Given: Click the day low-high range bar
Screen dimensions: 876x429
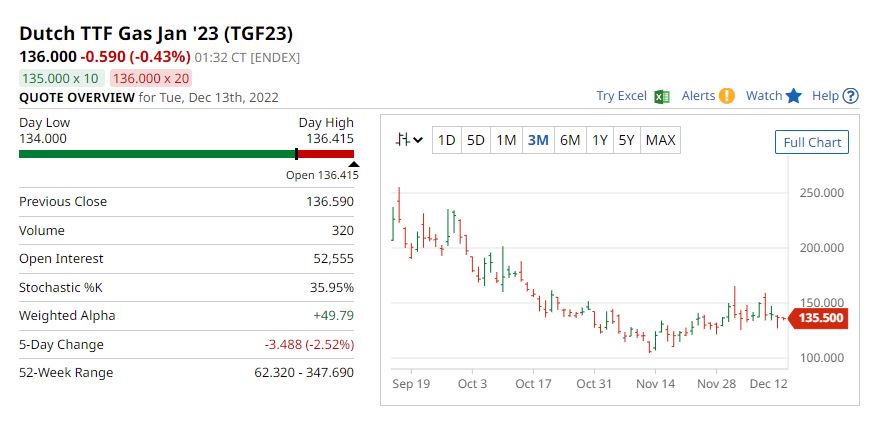Looking at the screenshot, I should click(x=186, y=154).
